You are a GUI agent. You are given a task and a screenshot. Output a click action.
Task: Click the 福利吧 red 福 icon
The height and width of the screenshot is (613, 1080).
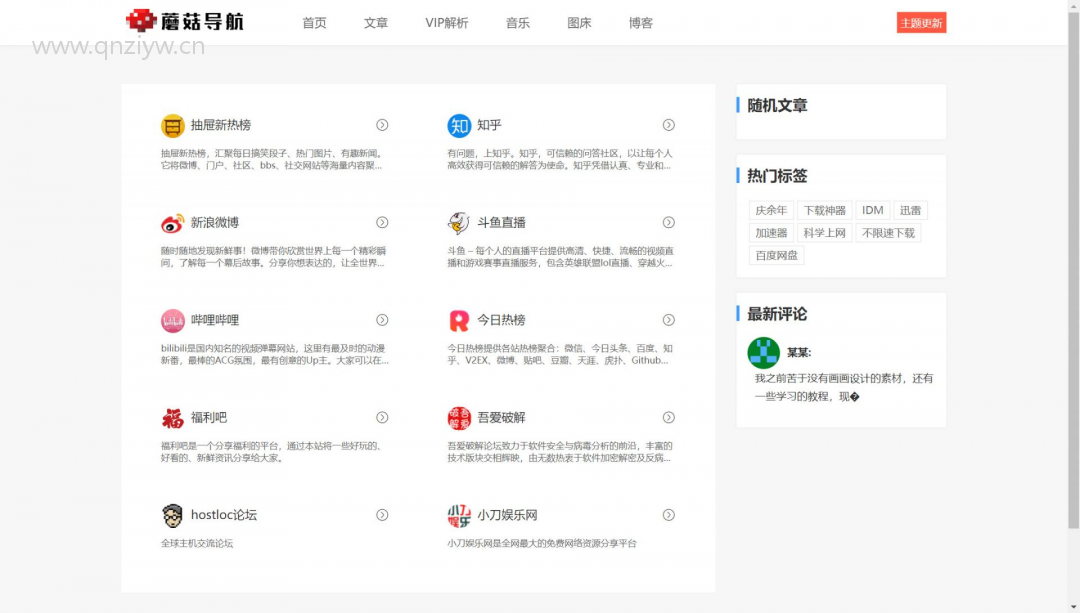(172, 418)
